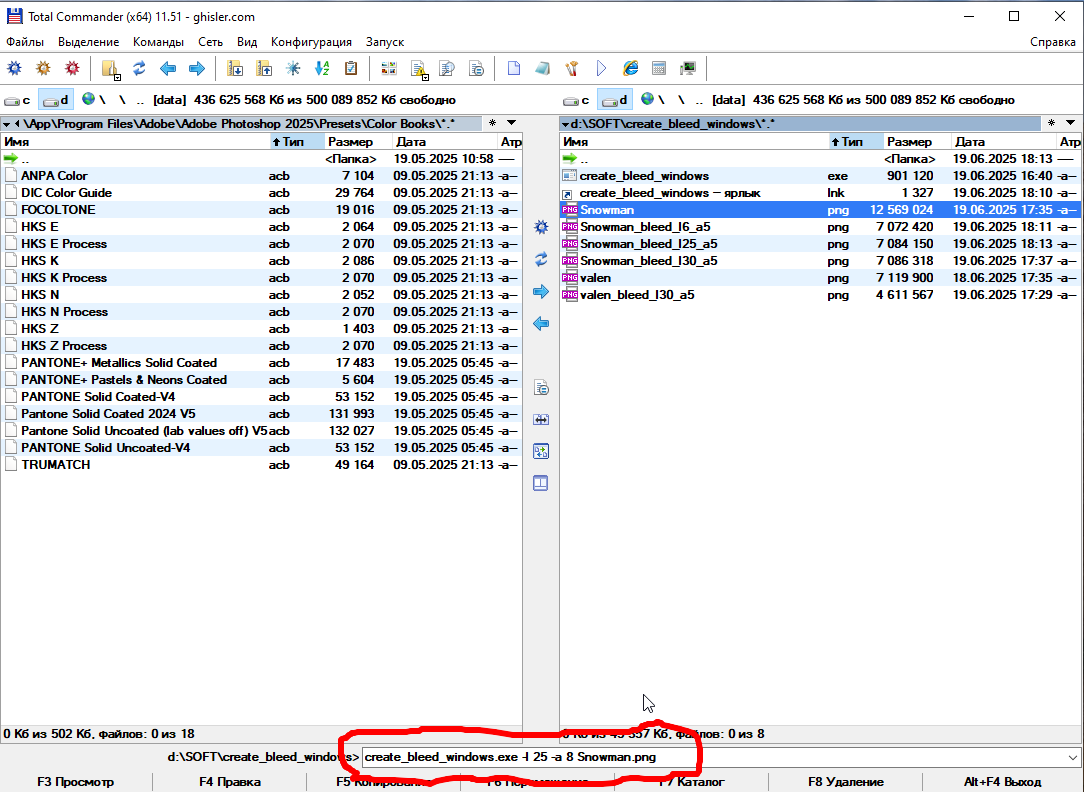Sort left panel by Имя column

tap(134, 142)
